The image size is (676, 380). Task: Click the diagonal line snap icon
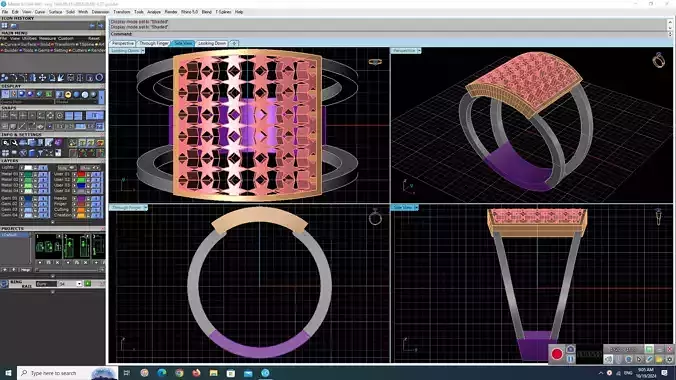(x=22, y=126)
